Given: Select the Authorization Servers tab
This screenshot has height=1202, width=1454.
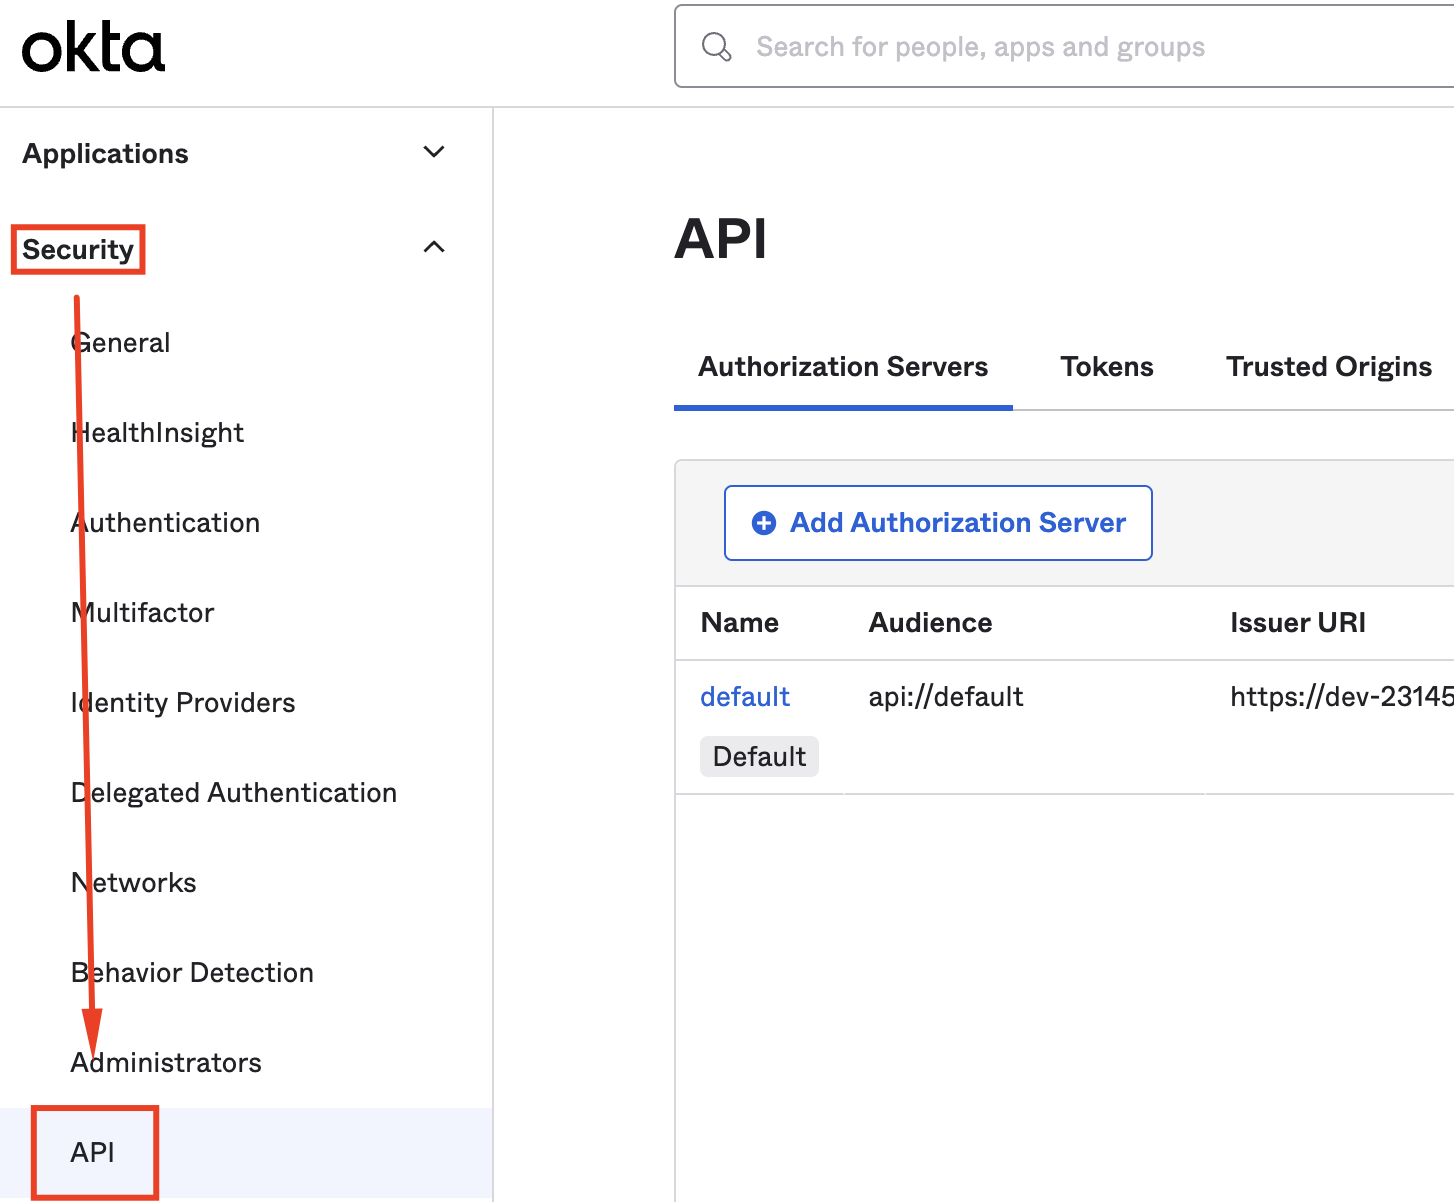Looking at the screenshot, I should click(x=842, y=367).
